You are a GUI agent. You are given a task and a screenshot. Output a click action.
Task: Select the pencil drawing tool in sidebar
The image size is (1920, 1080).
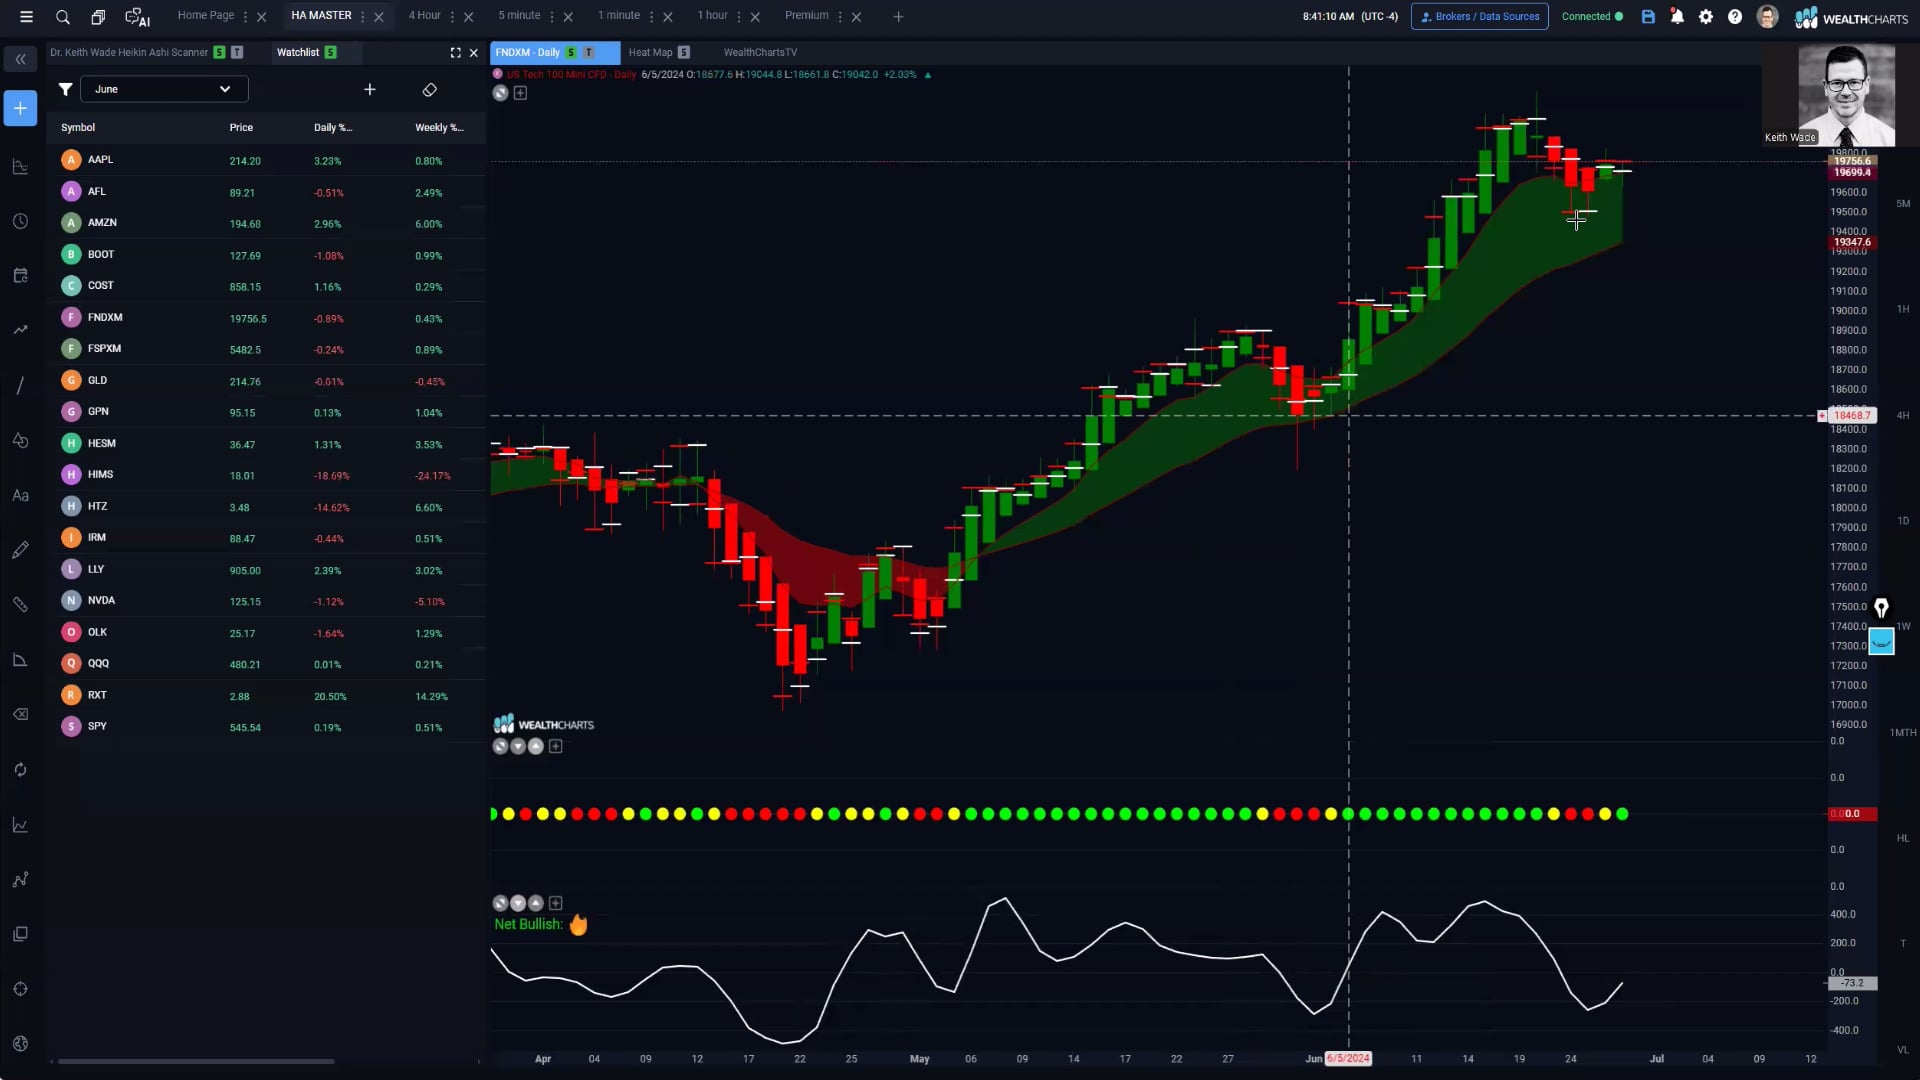coord(20,550)
